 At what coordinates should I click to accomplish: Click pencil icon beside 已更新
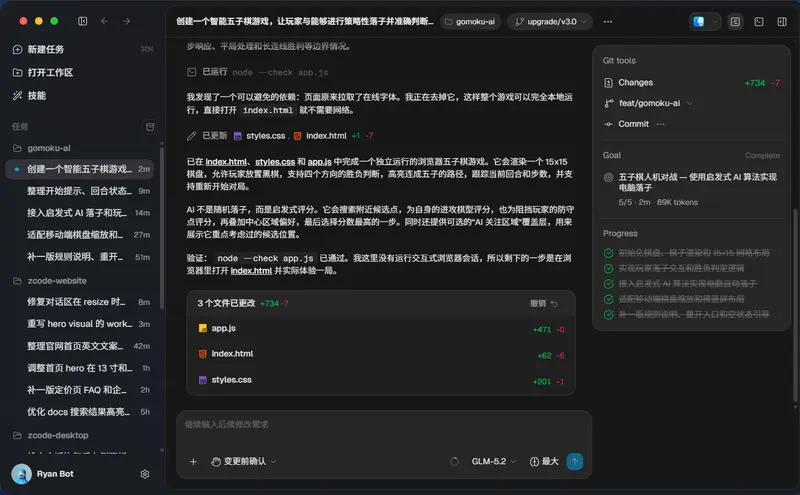[x=191, y=136]
